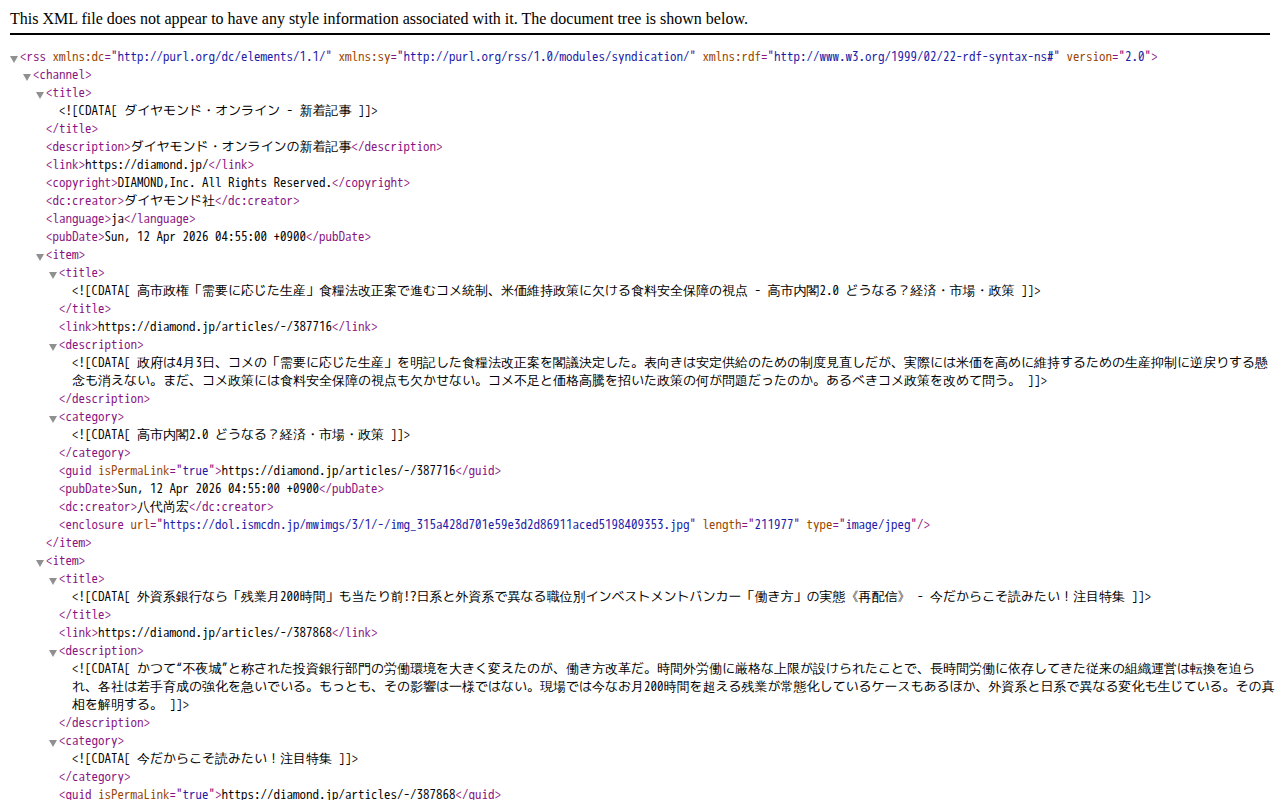Click the channel pubDate line below language
Viewport: 1280px width, 800px height.
coord(208,237)
